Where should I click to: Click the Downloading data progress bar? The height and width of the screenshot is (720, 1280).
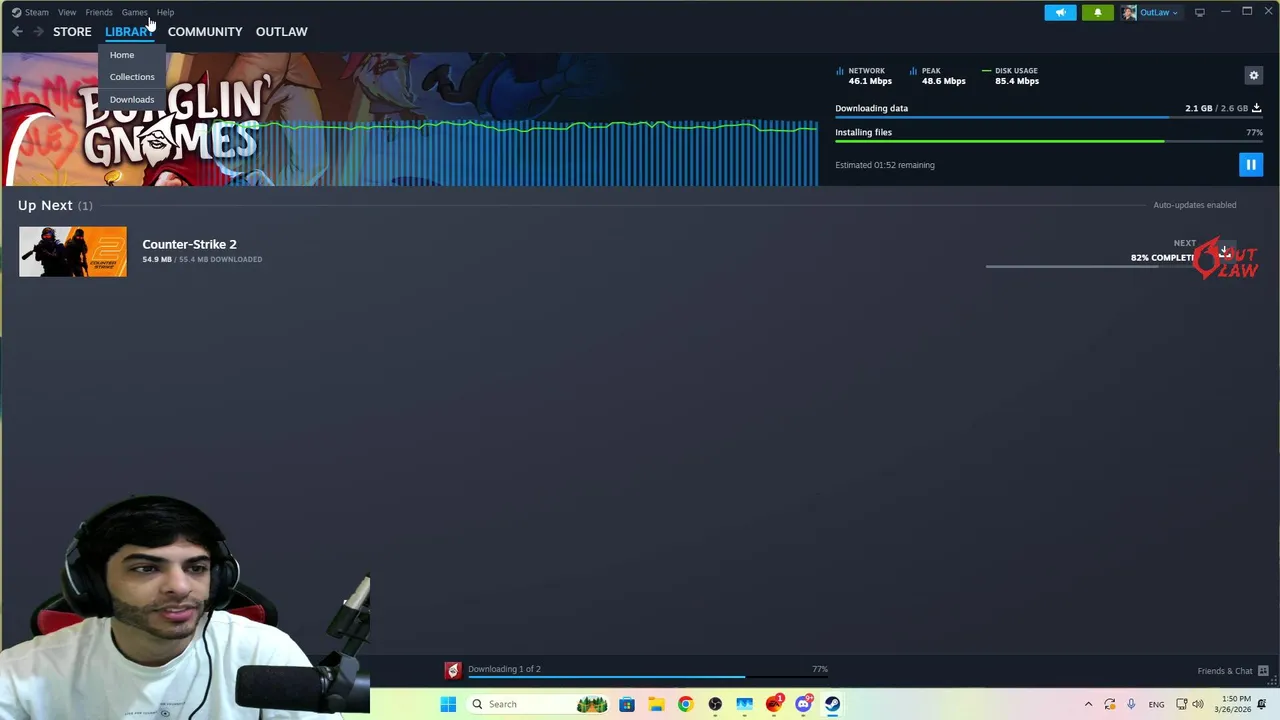1049,118
